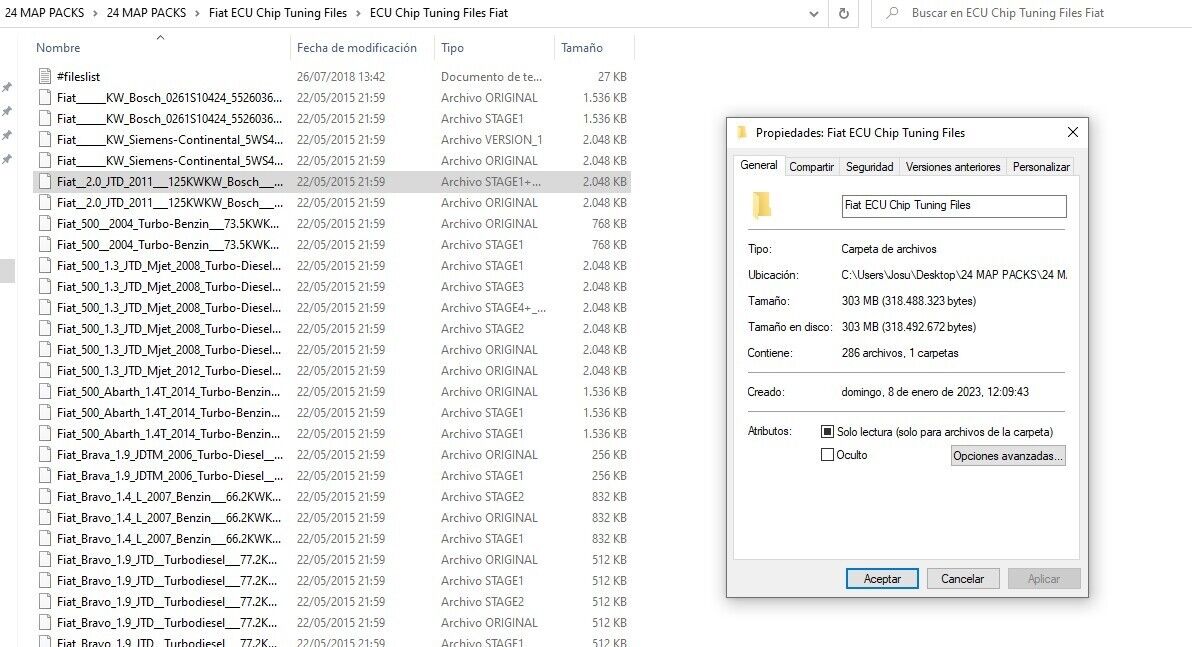The width and height of the screenshot is (1192, 647).
Task: Click 'Carpeta de archivos' type value
Action: [x=889, y=249]
